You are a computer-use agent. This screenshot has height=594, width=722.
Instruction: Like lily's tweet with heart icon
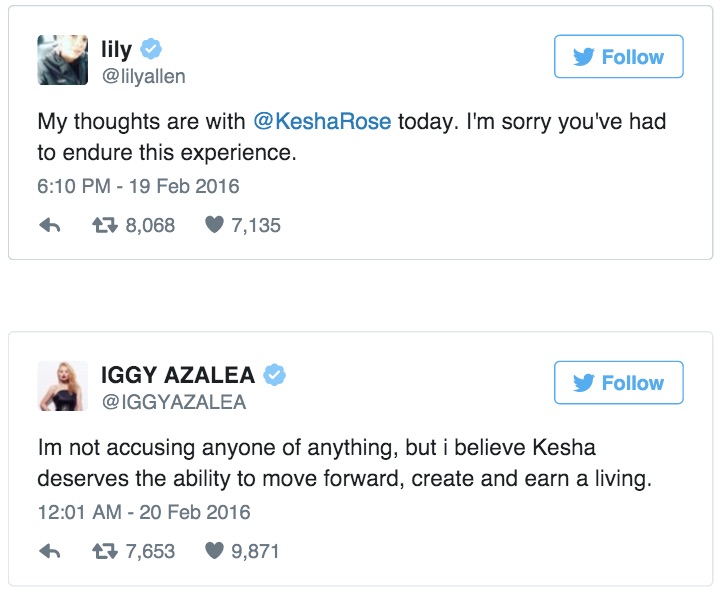(213, 226)
